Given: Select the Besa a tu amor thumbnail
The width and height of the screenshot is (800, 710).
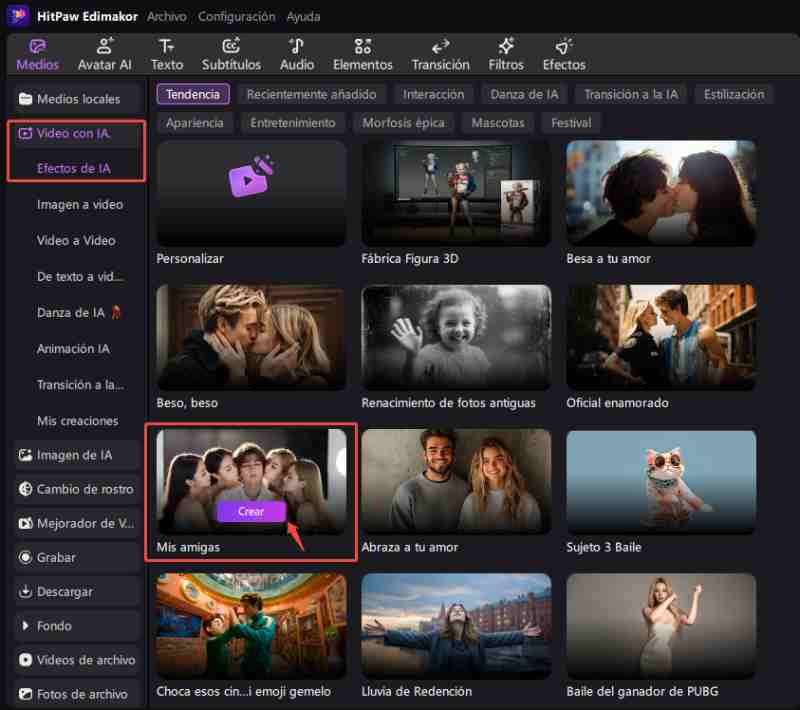Looking at the screenshot, I should pos(661,193).
